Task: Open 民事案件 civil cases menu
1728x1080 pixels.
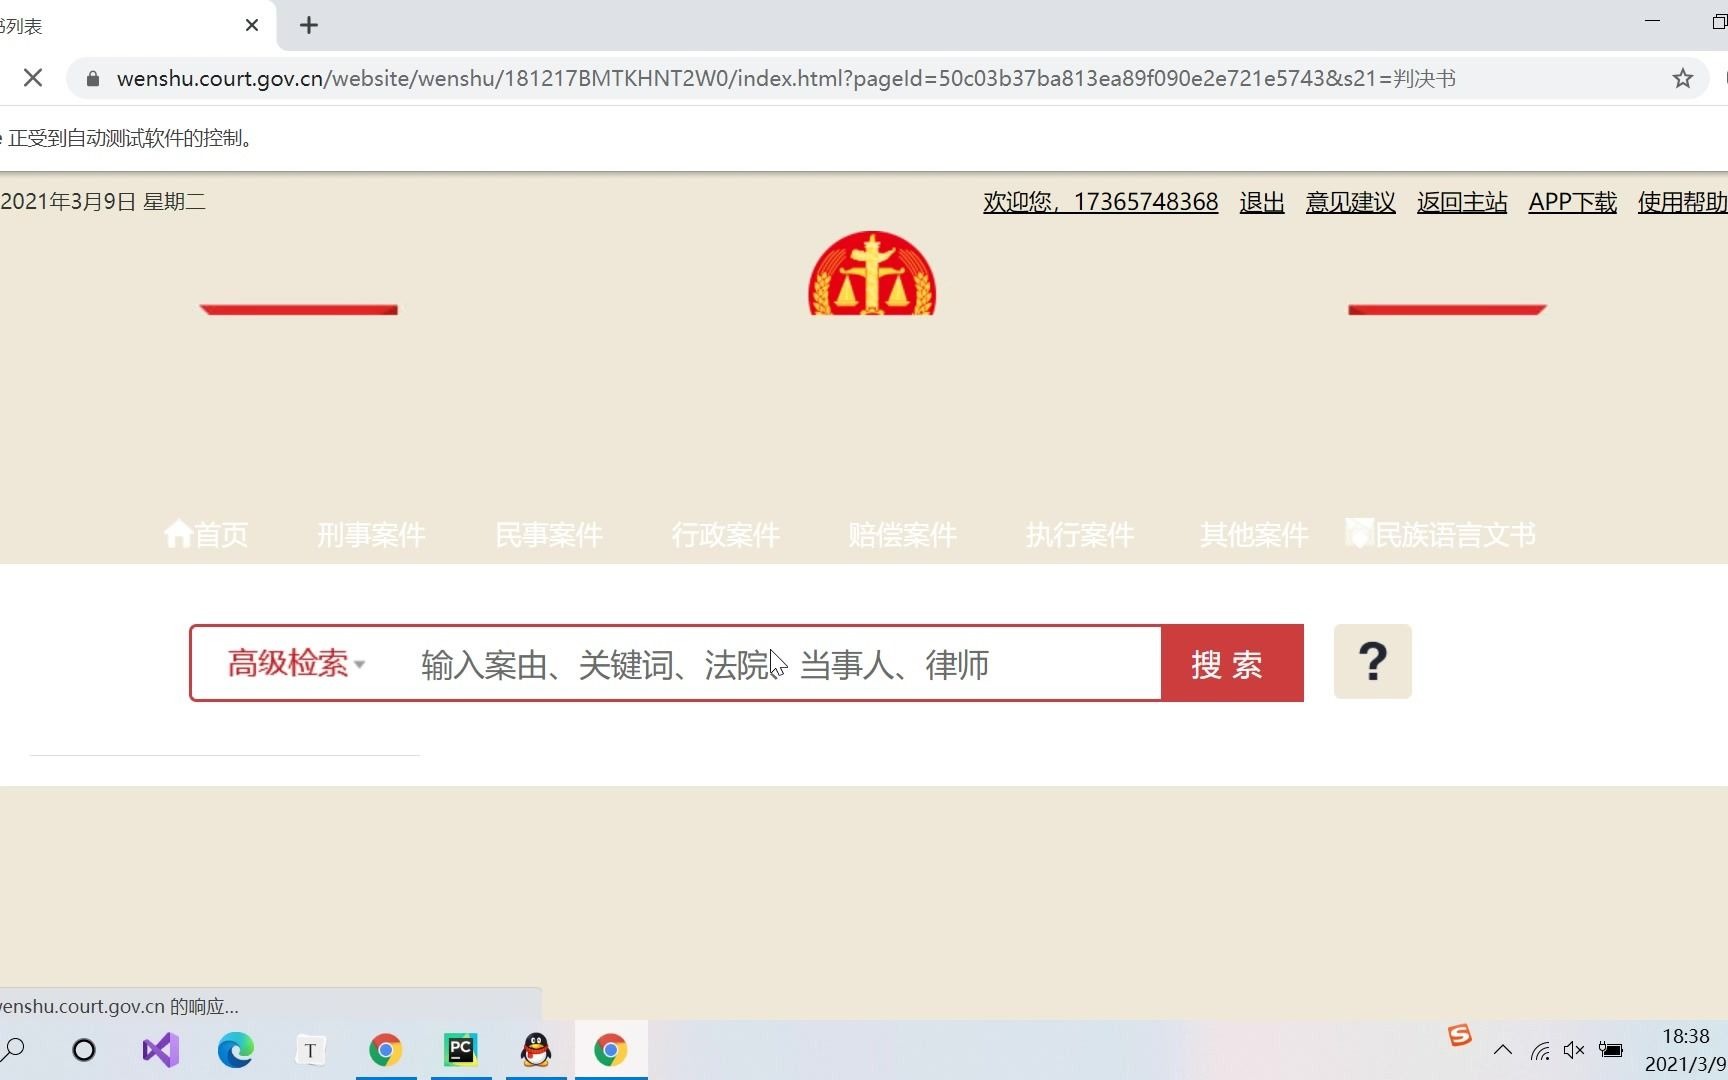Action: [x=549, y=535]
